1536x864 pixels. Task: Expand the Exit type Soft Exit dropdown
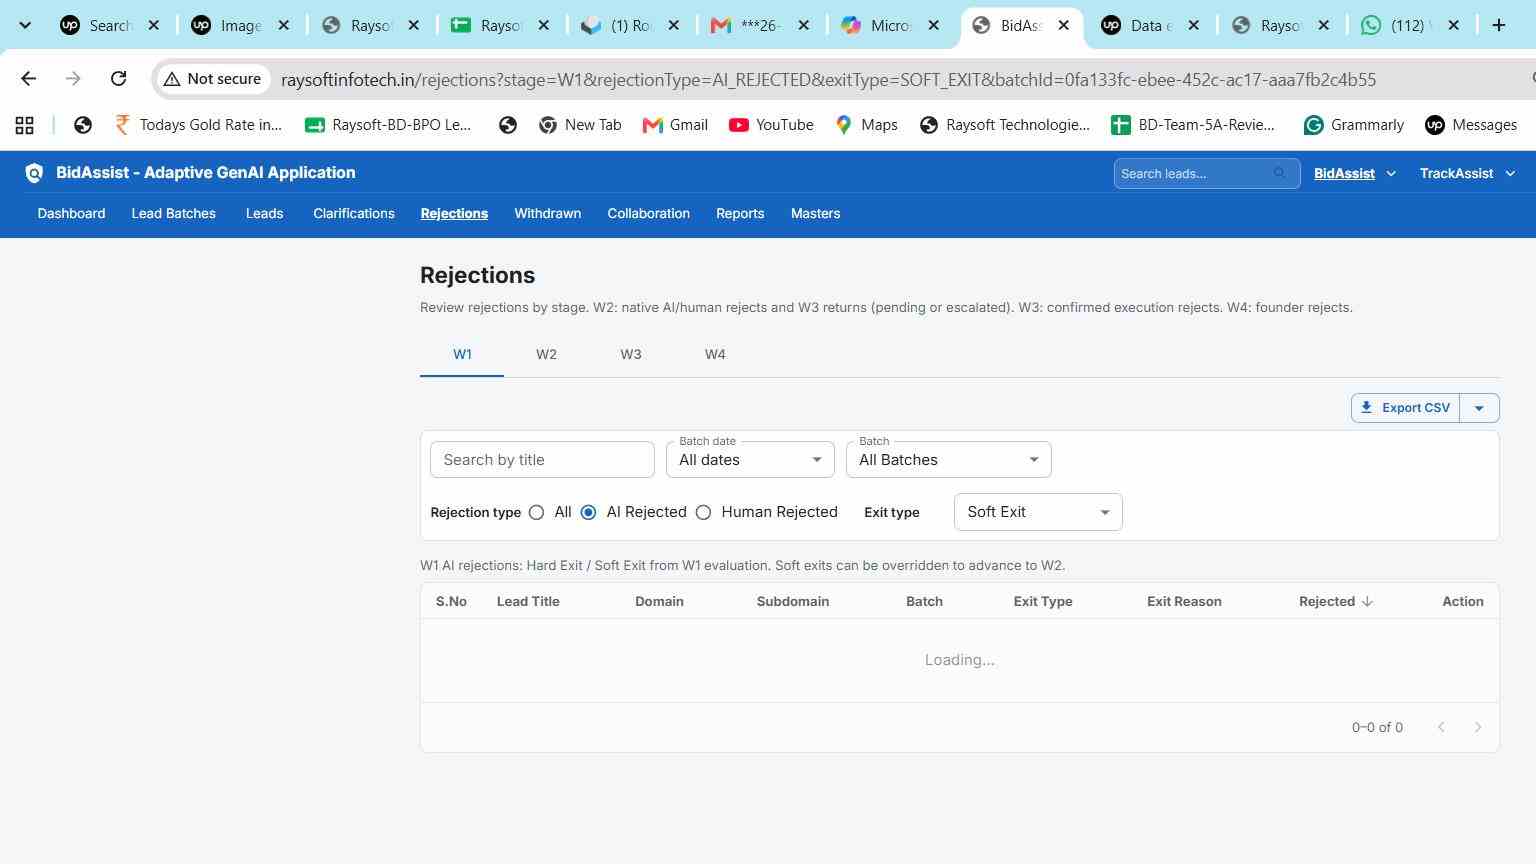(1038, 512)
